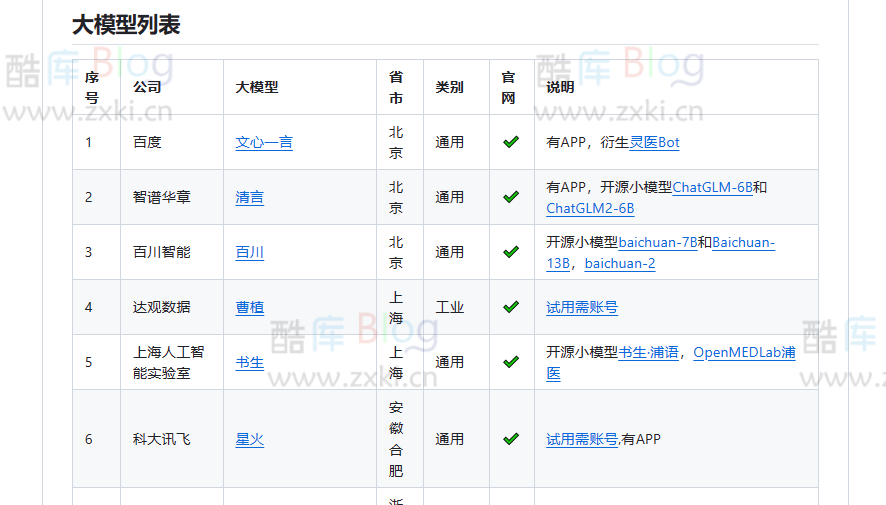The width and height of the screenshot is (886, 505).
Task: Open the Baichuan-13B link
Action: pyautogui.click(x=744, y=242)
